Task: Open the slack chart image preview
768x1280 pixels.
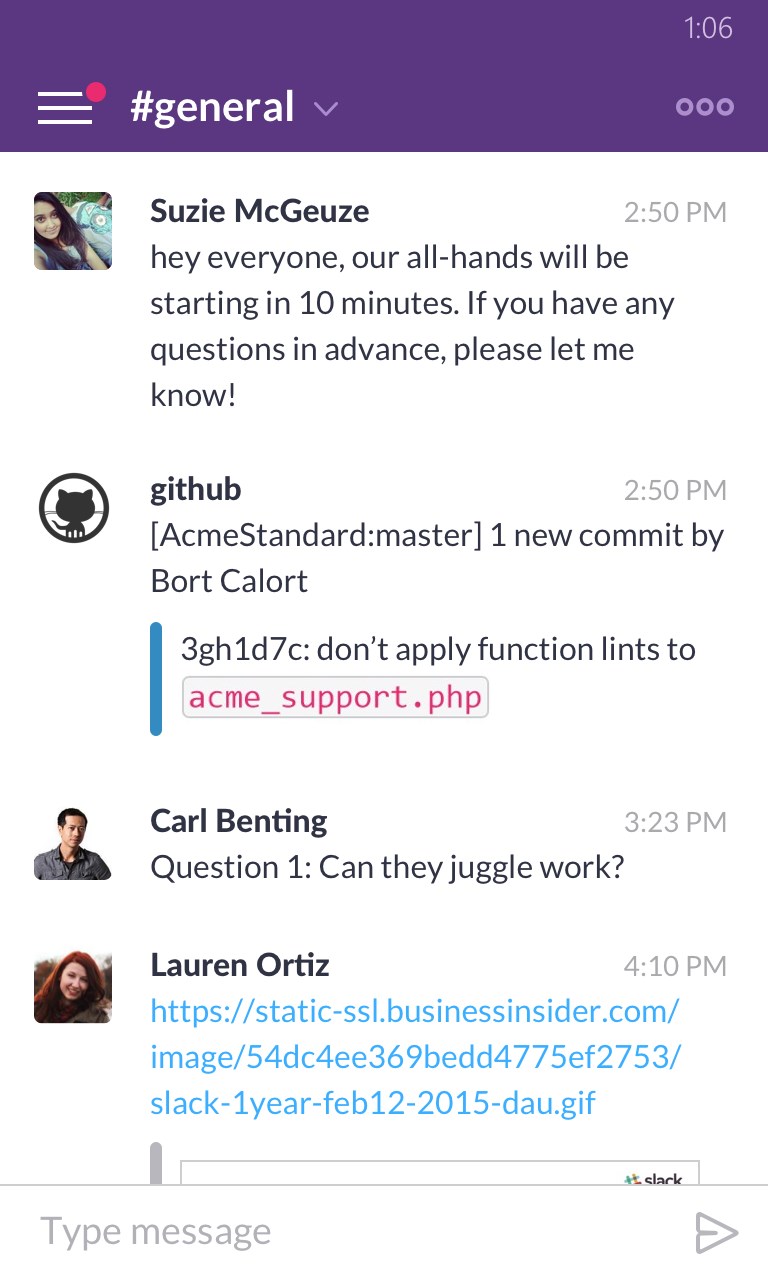Action: point(440,1172)
